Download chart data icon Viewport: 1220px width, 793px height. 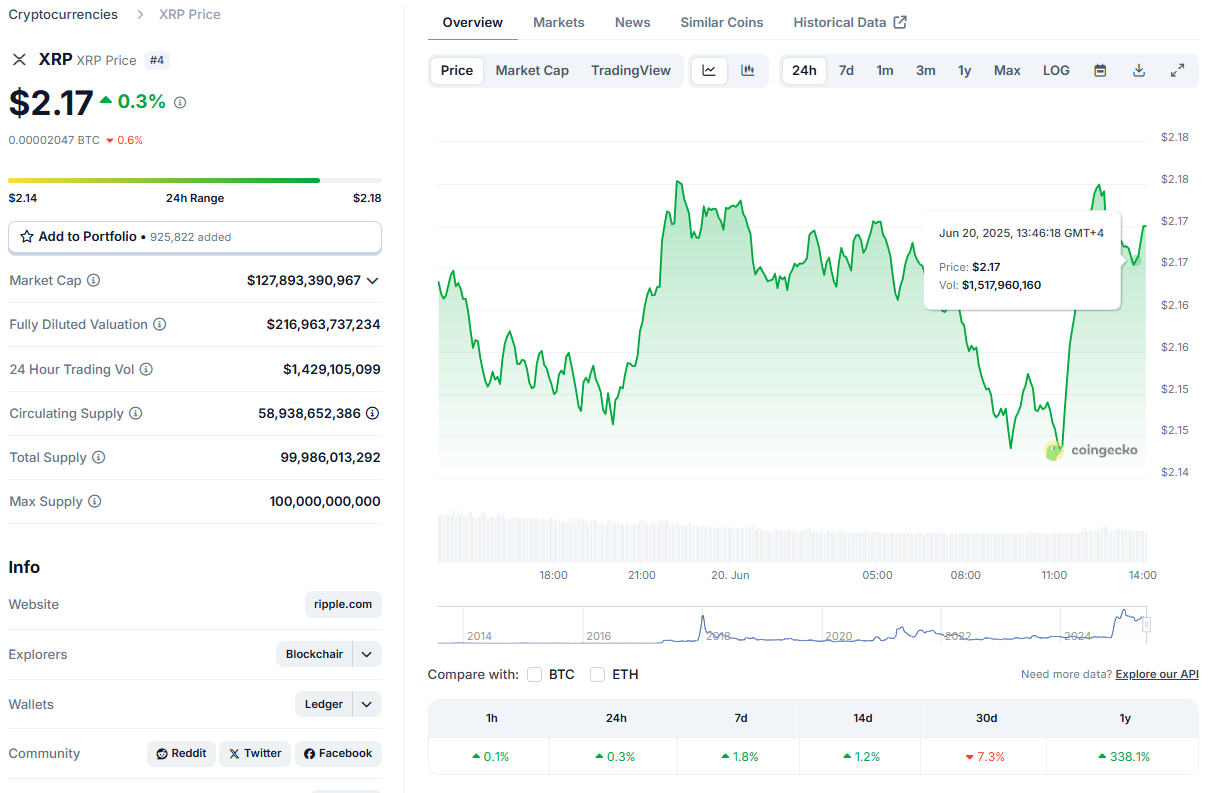coord(1139,70)
